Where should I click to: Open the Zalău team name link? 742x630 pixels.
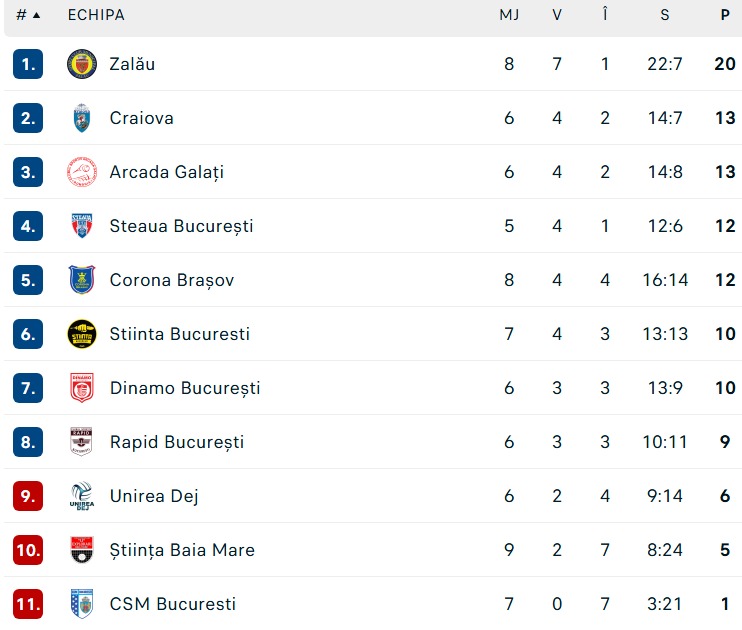tap(132, 64)
